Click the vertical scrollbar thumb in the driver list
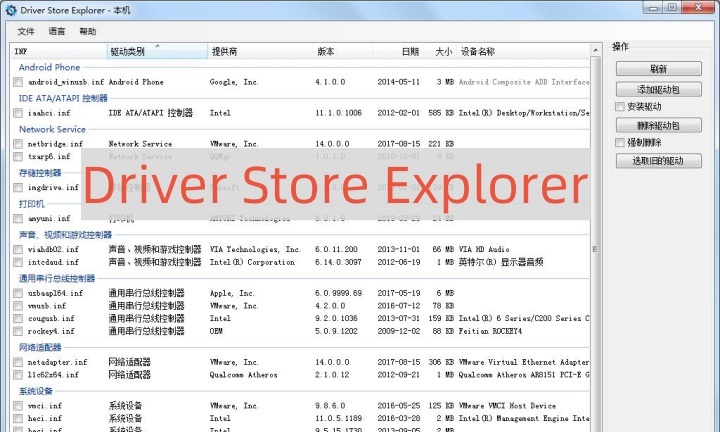Screen dimensions: 720x432 coord(596,249)
